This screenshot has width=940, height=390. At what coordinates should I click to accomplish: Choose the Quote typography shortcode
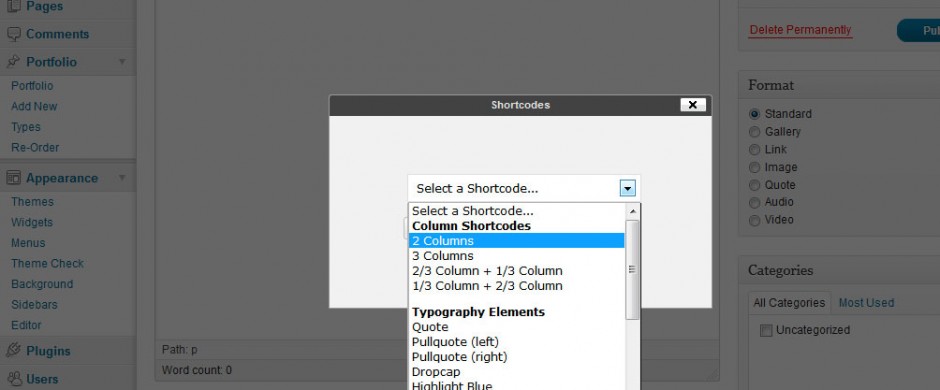click(x=516, y=327)
